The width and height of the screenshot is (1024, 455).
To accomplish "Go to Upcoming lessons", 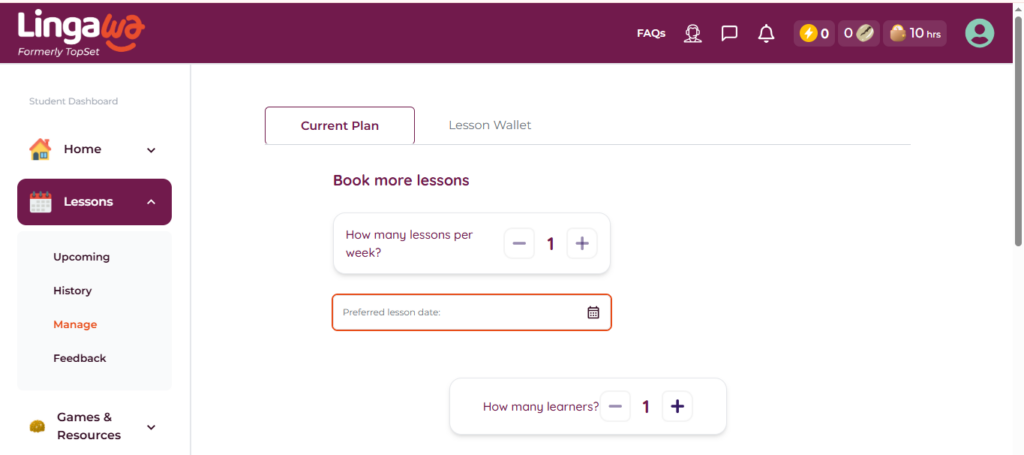I will 81,257.
